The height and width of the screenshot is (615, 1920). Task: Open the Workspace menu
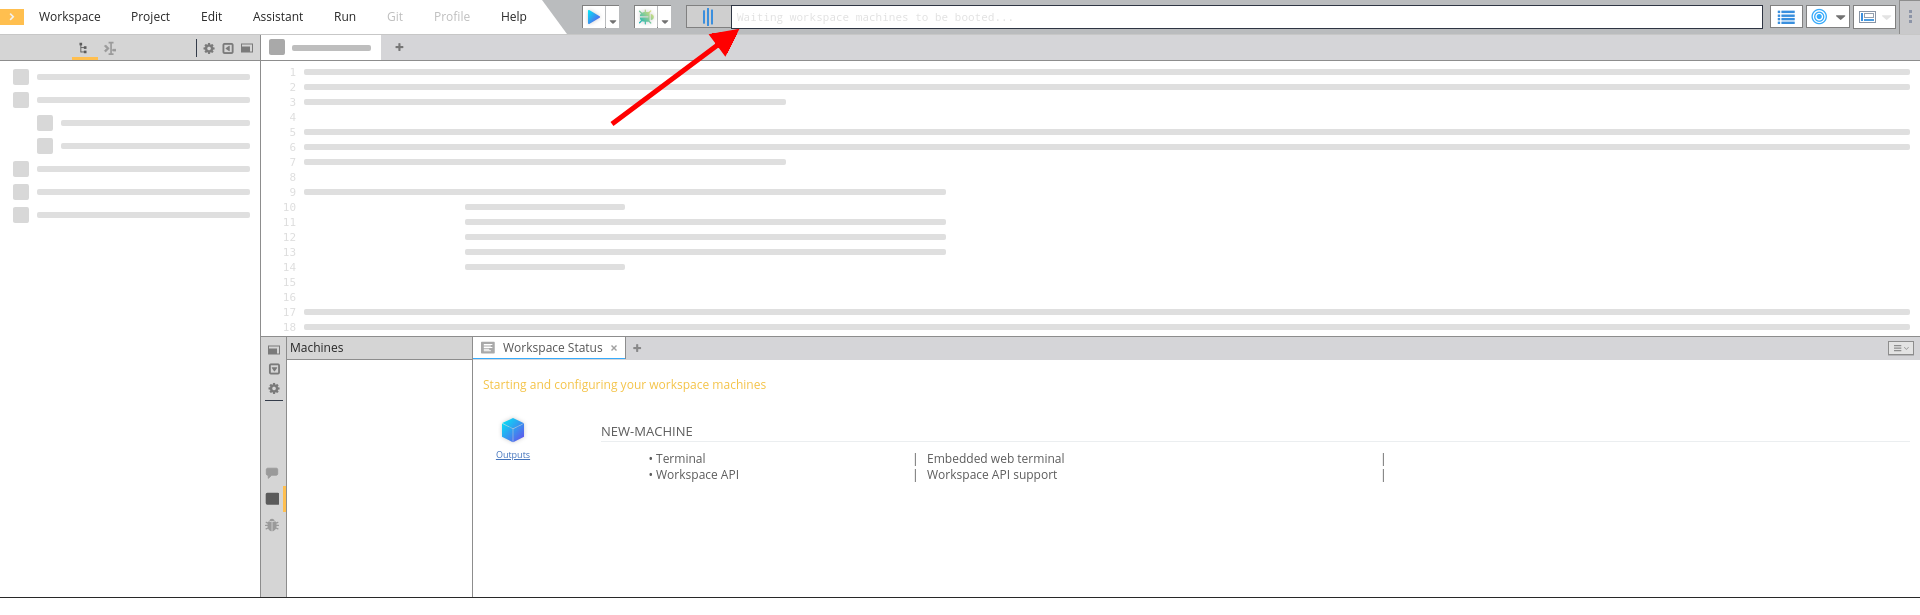coord(69,17)
